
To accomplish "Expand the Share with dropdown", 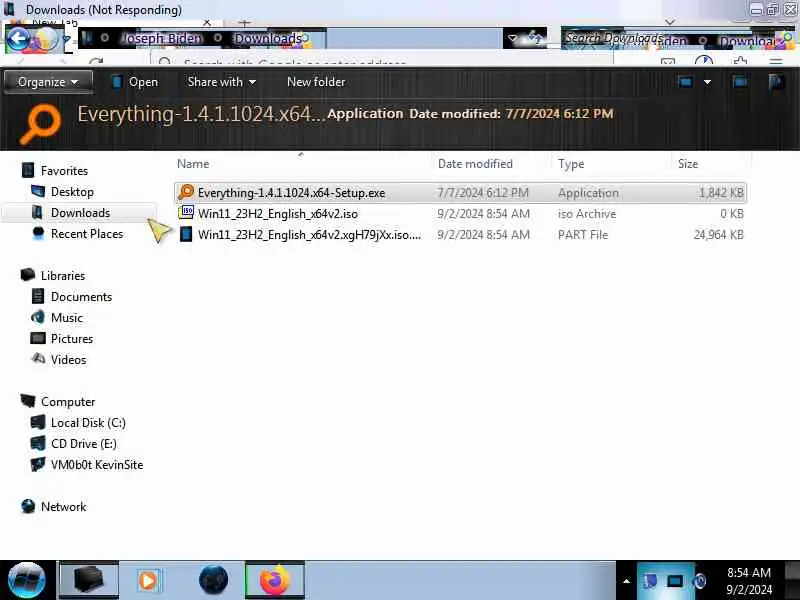I will [221, 82].
